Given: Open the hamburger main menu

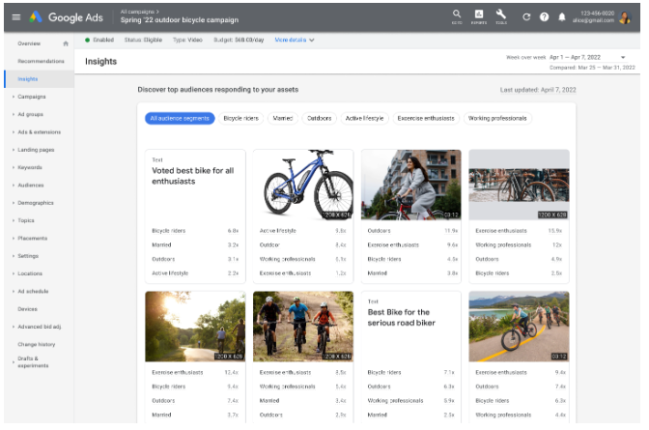Looking at the screenshot, I should point(15,16).
